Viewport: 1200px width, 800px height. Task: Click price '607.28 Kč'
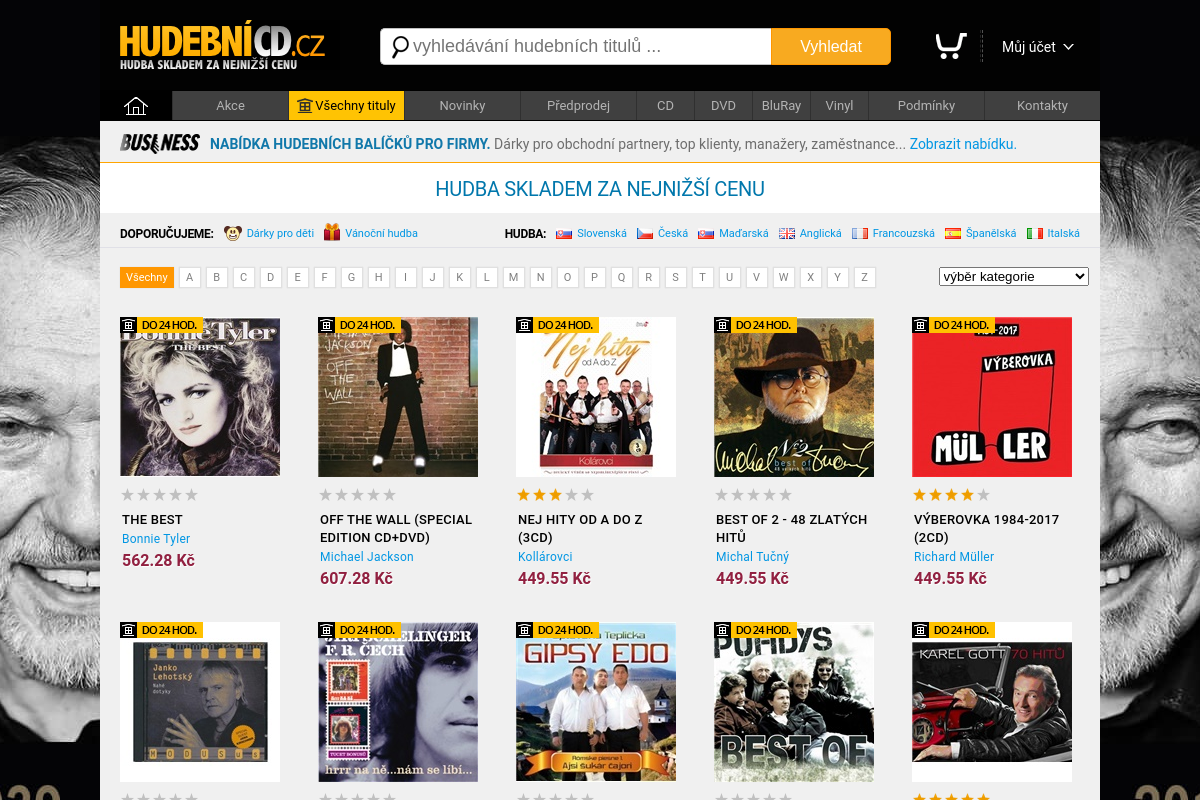click(356, 579)
